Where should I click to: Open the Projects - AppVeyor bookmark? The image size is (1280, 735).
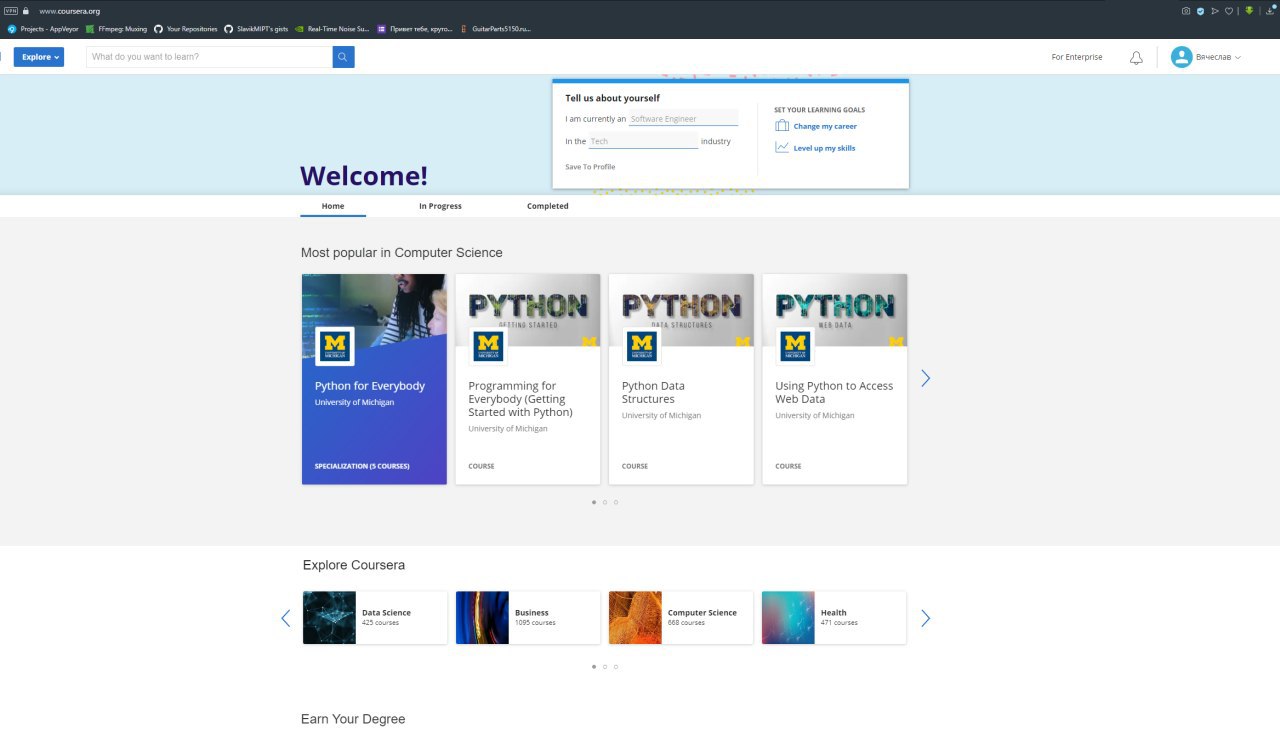click(43, 29)
